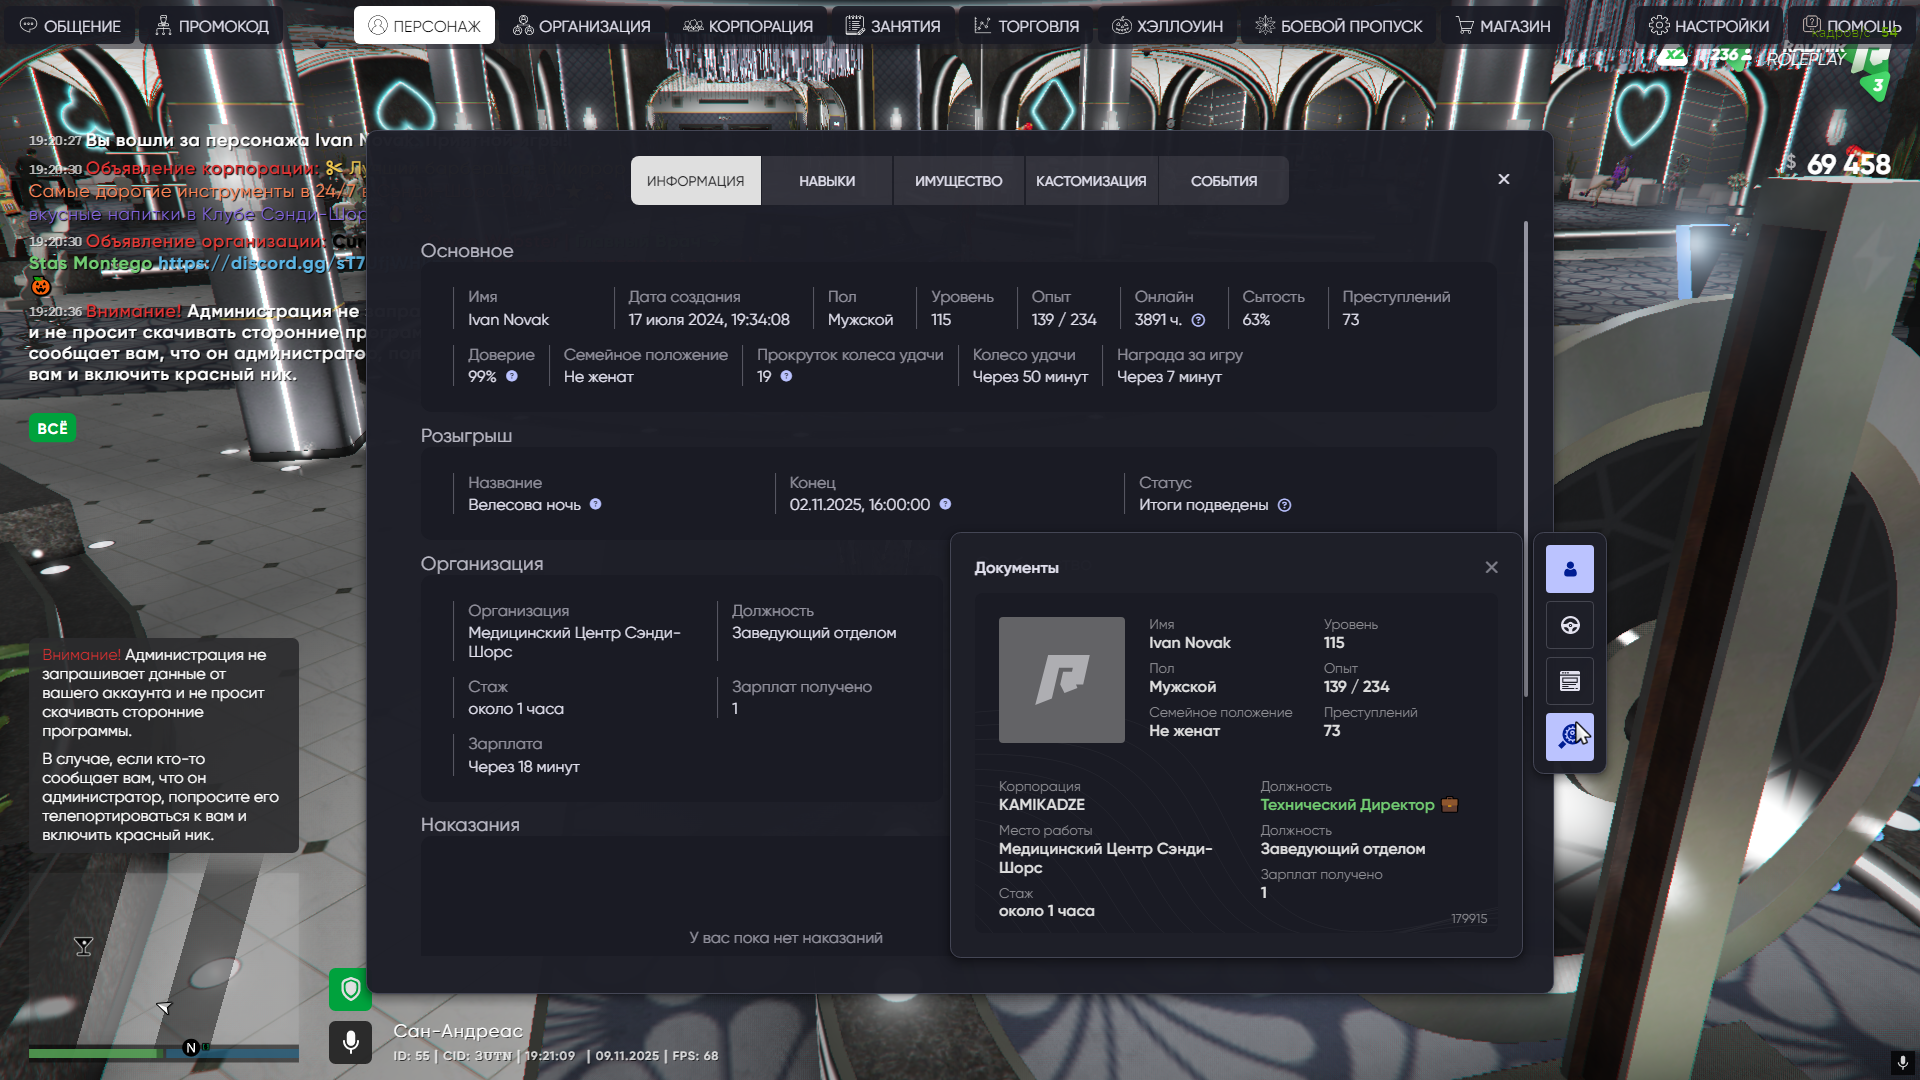Open the ПРОМОКОД menu
The image size is (1920, 1080).
tap(212, 26)
